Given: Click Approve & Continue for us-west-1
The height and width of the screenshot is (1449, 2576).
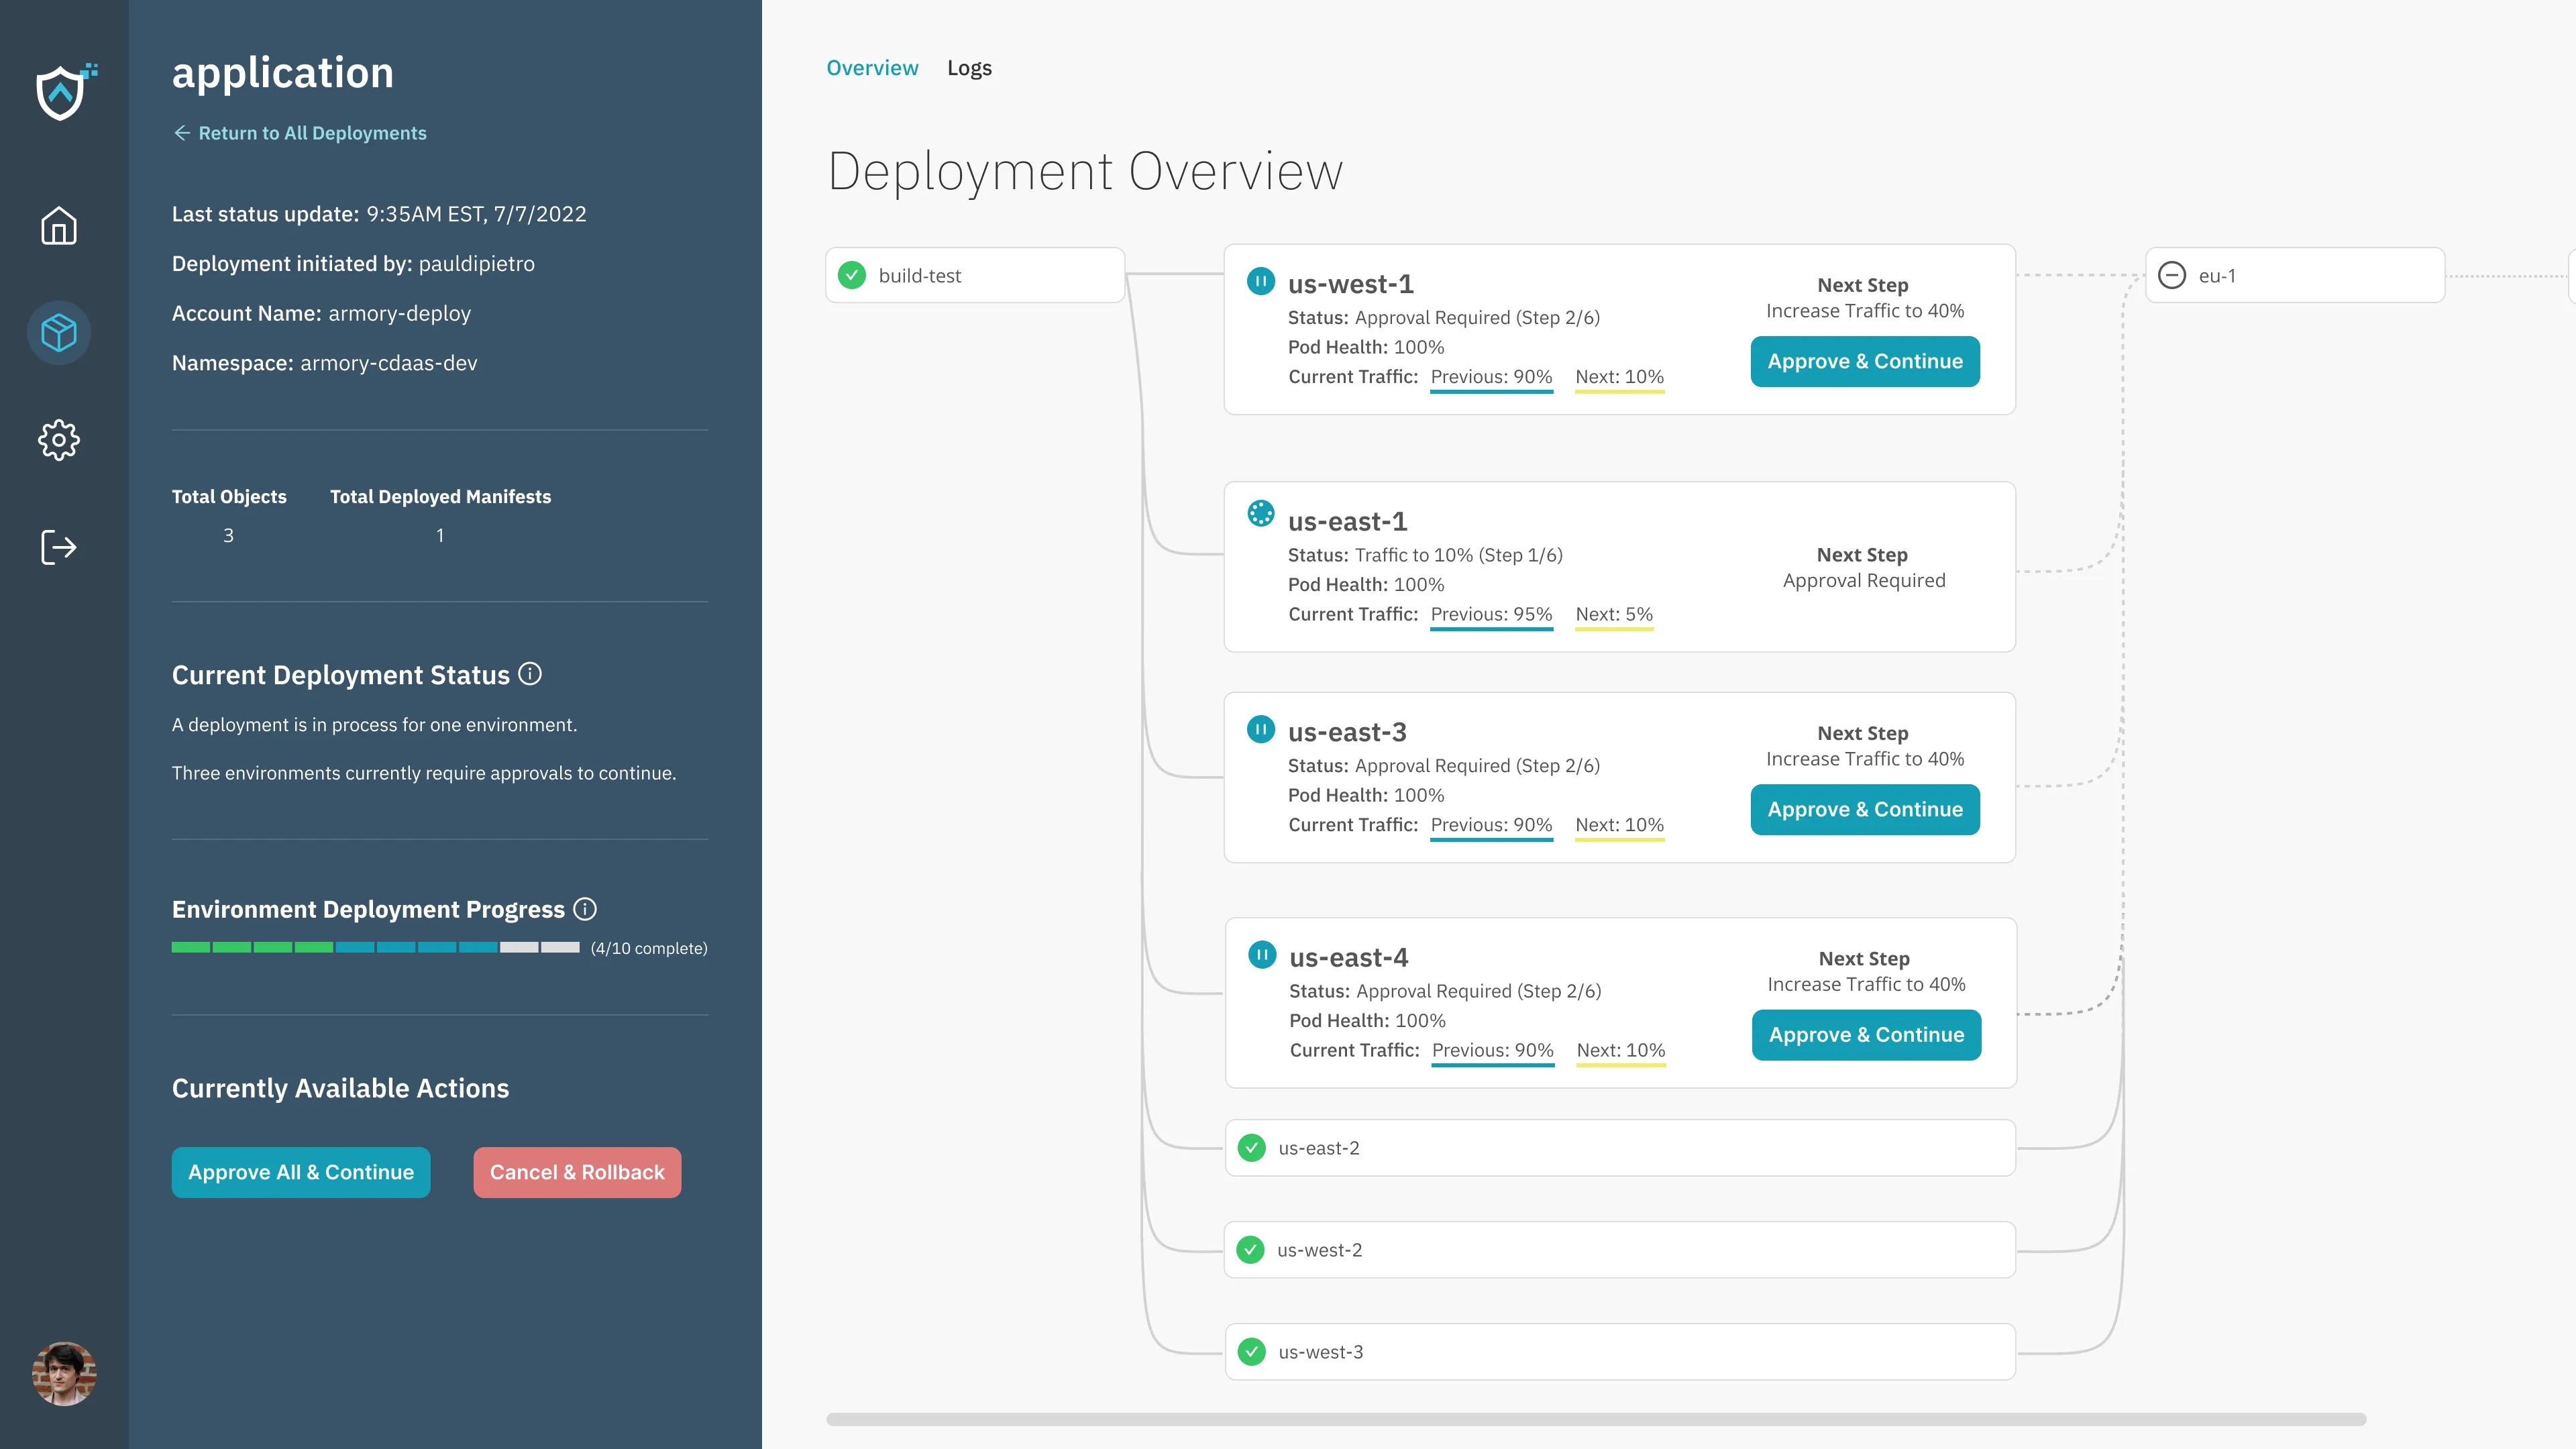Looking at the screenshot, I should tap(1864, 361).
